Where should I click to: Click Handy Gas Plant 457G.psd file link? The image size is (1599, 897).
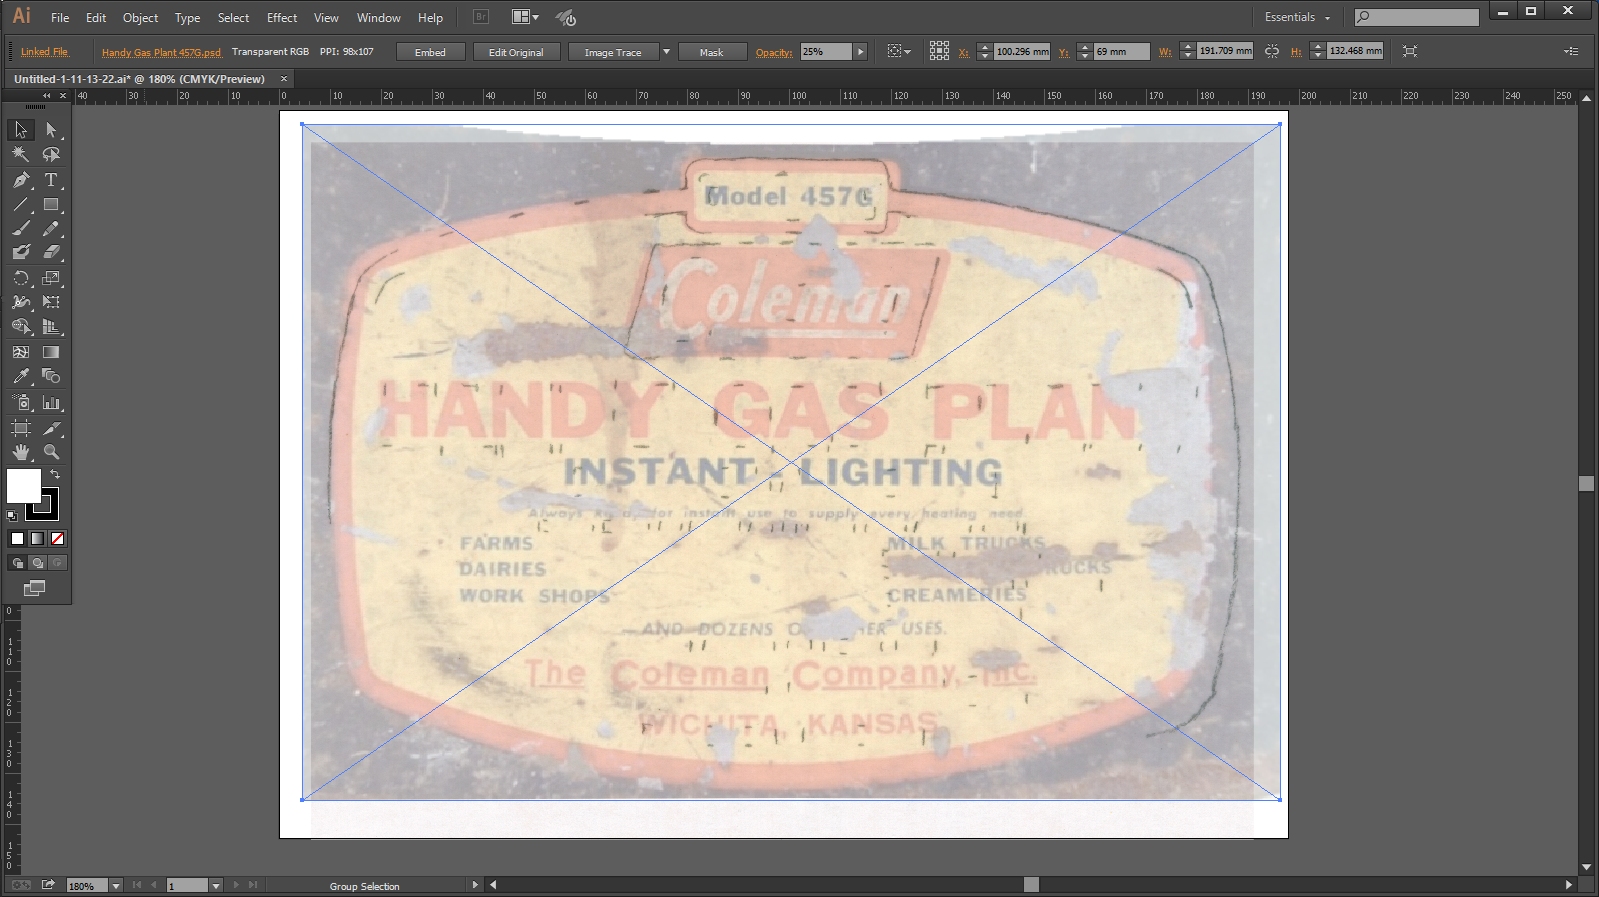click(161, 52)
